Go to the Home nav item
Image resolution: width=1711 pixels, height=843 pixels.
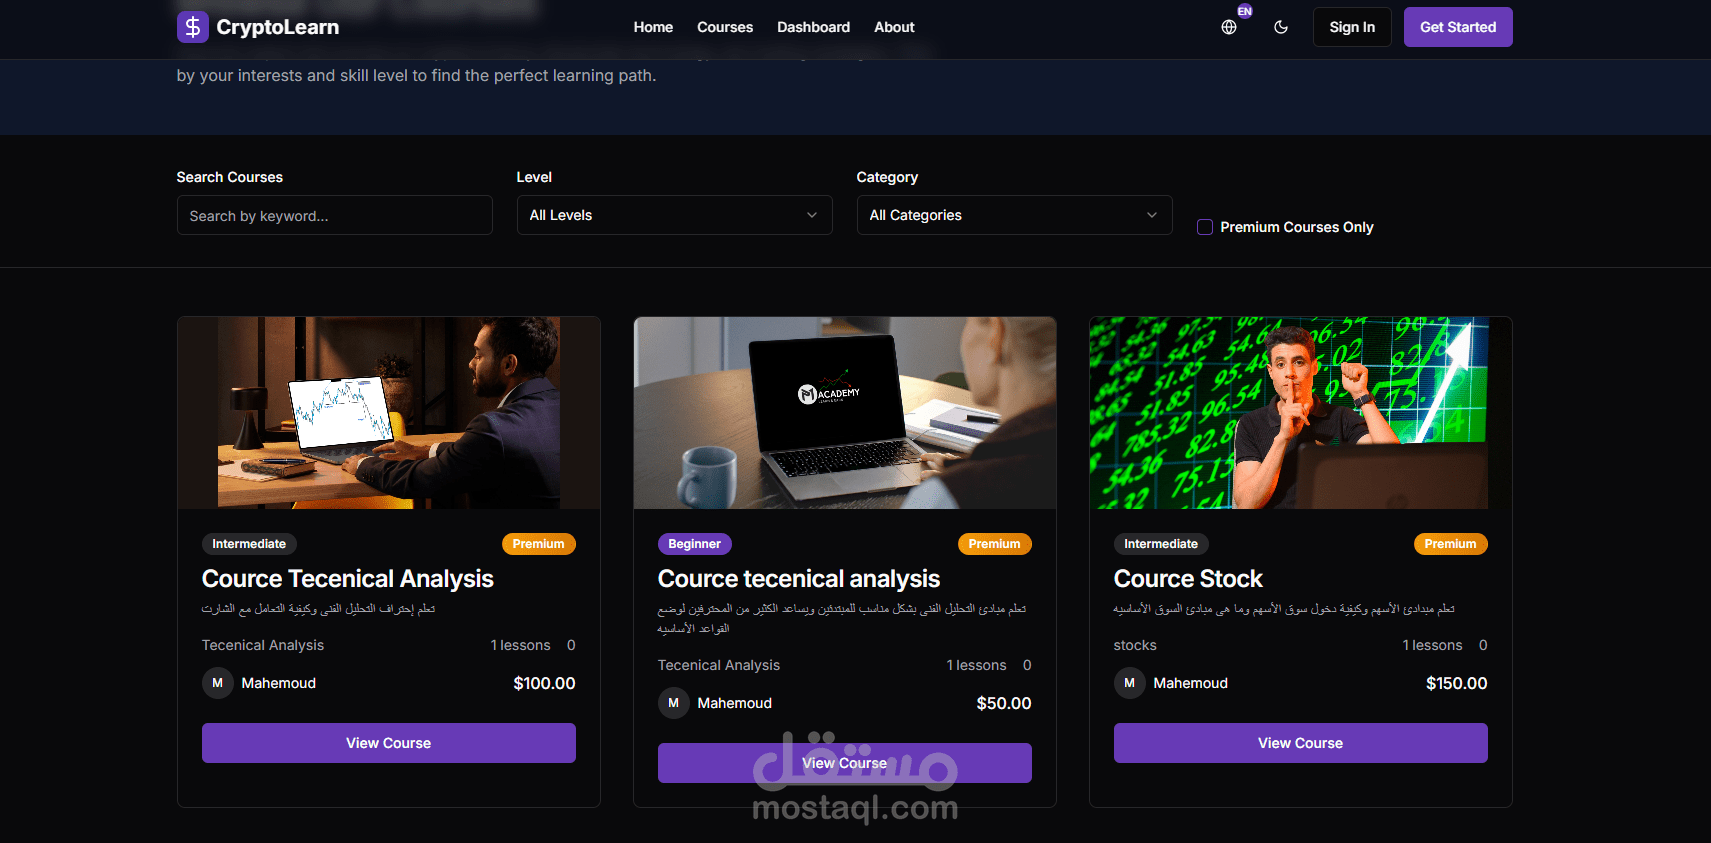653,27
